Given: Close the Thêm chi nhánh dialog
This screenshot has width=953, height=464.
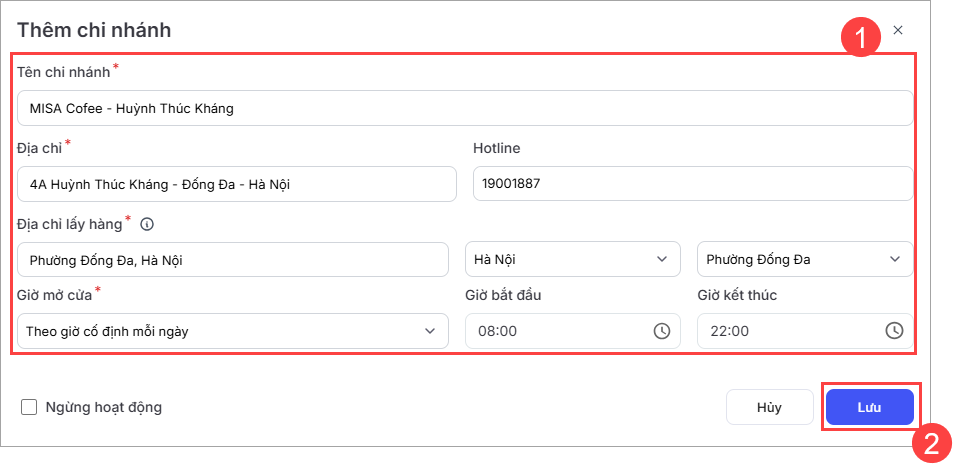Looking at the screenshot, I should point(898,30).
